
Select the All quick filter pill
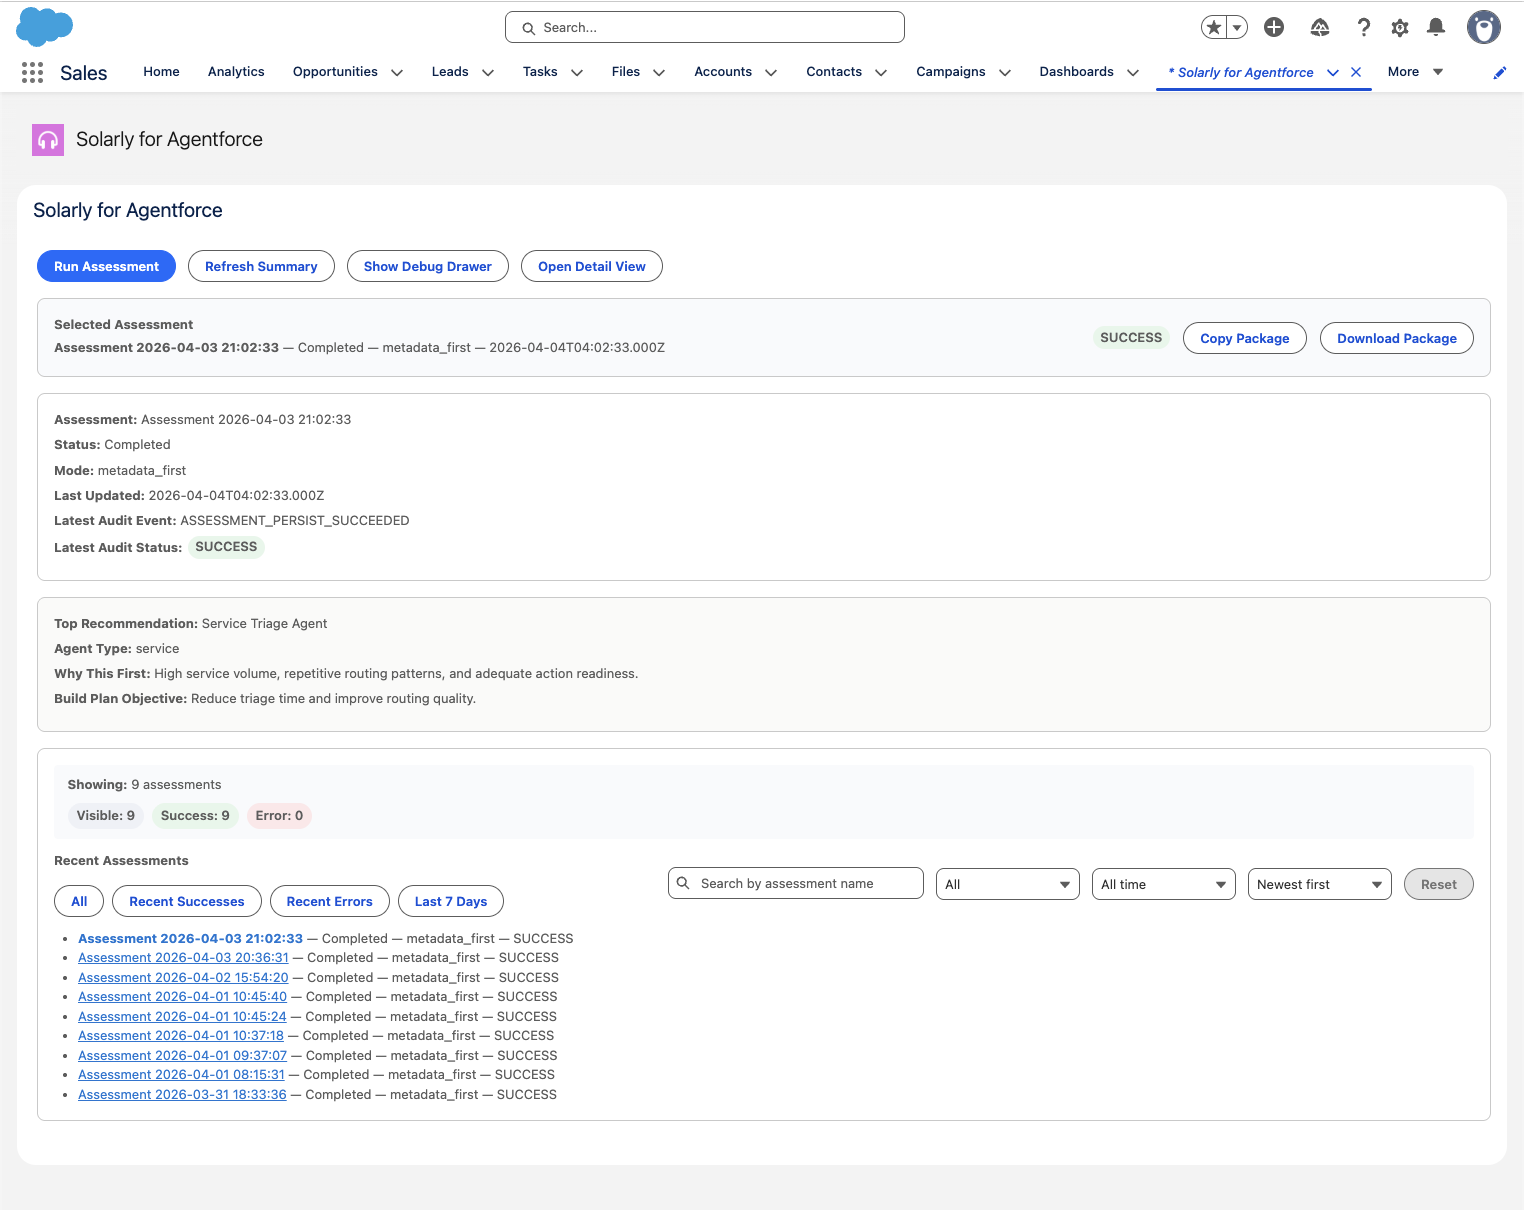tap(79, 901)
